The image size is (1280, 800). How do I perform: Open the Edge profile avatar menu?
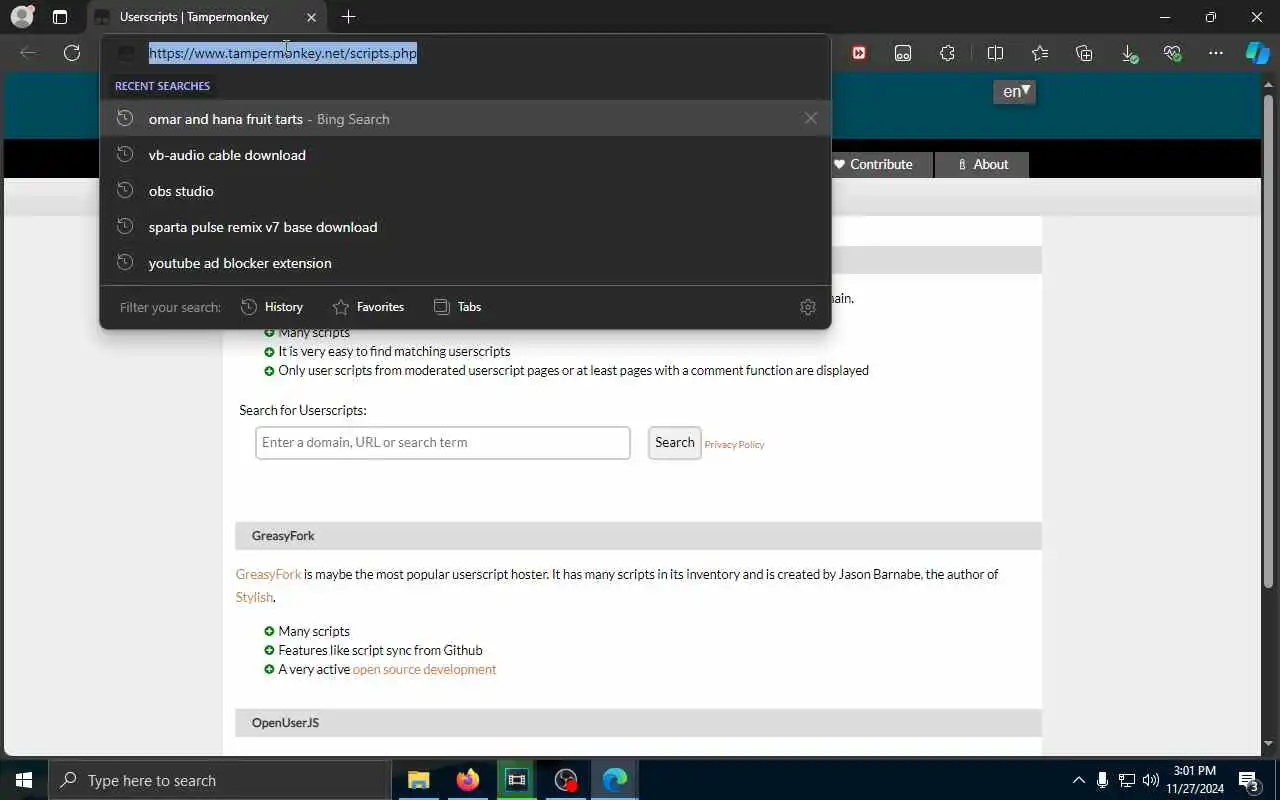click(22, 17)
